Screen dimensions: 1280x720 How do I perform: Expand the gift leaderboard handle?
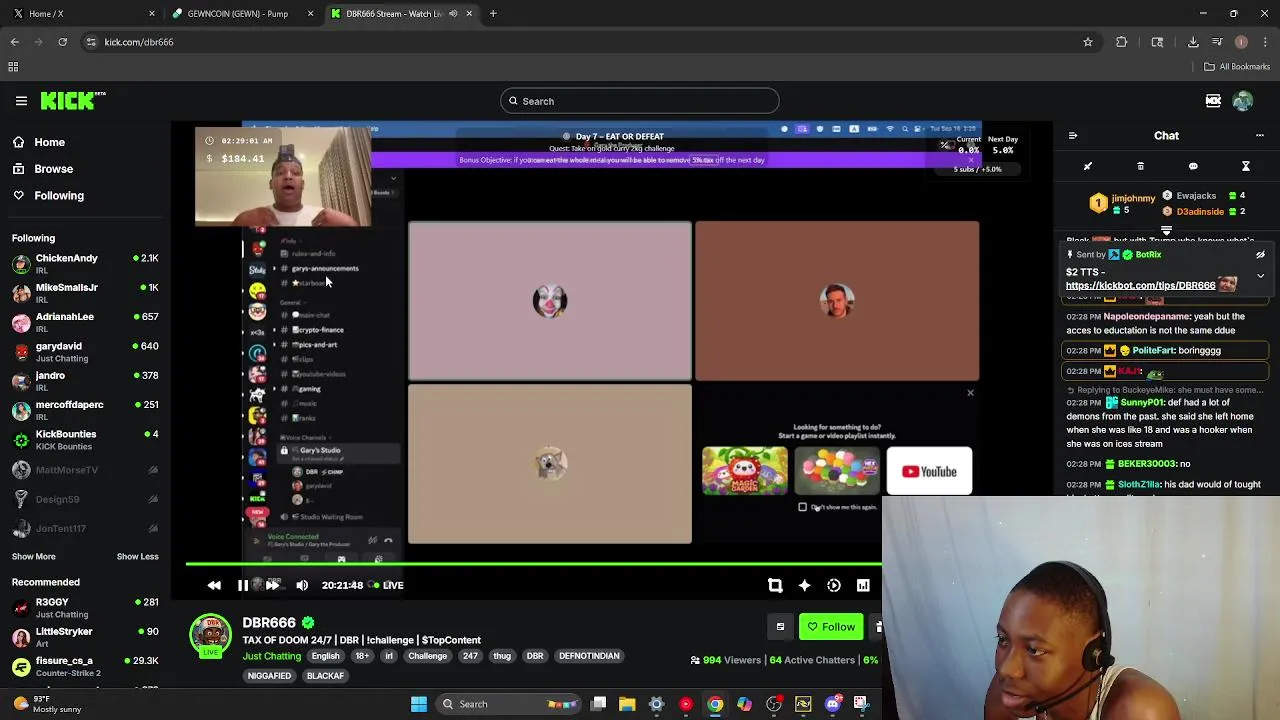pos(1166,230)
